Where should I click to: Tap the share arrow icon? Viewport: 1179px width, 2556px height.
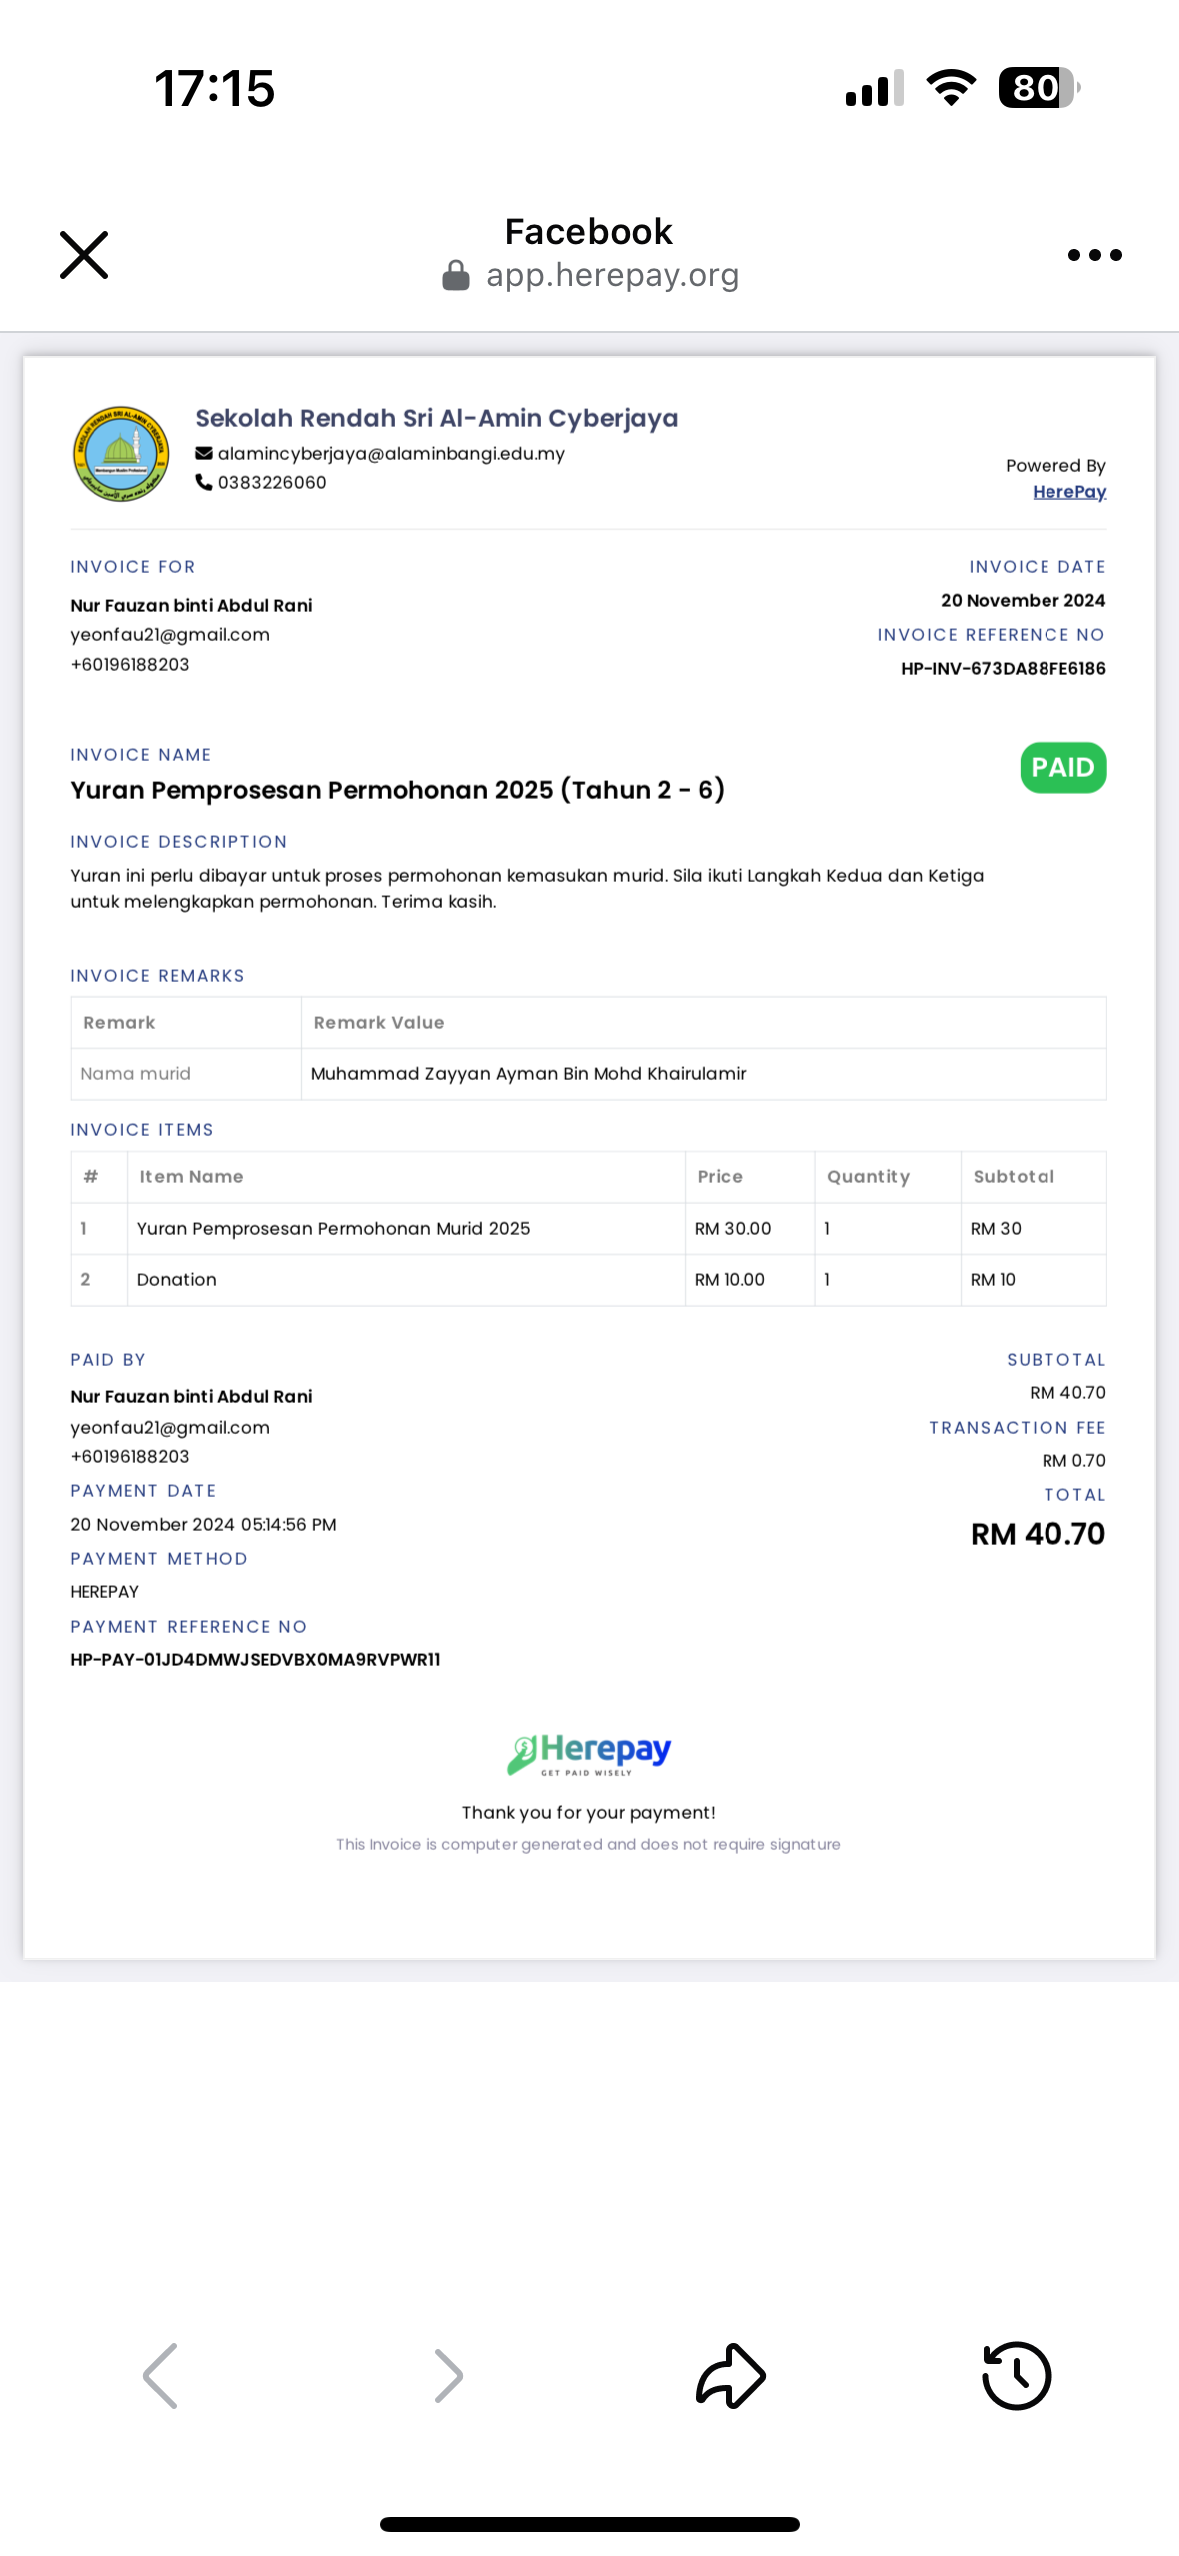(x=730, y=2376)
